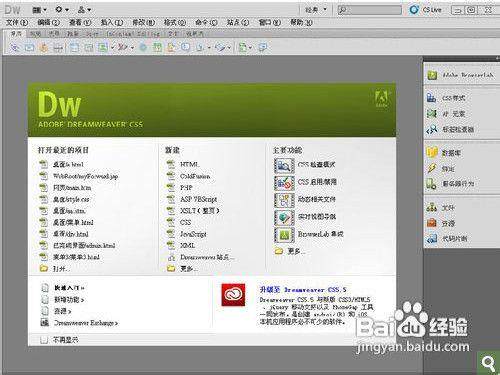Click the Insert Table icon in Insert bar
The image size is (500, 375).
(74, 47)
